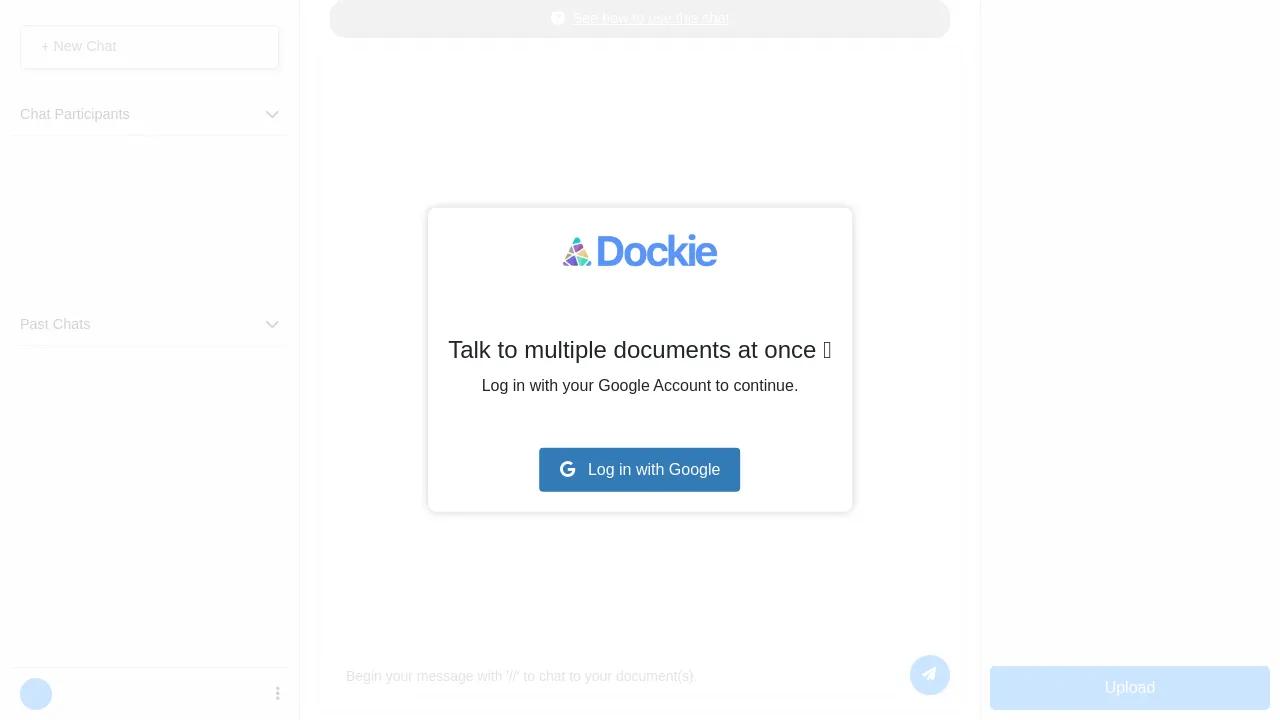Click the round user avatar in sidebar
The width and height of the screenshot is (1280, 720).
[x=36, y=694]
